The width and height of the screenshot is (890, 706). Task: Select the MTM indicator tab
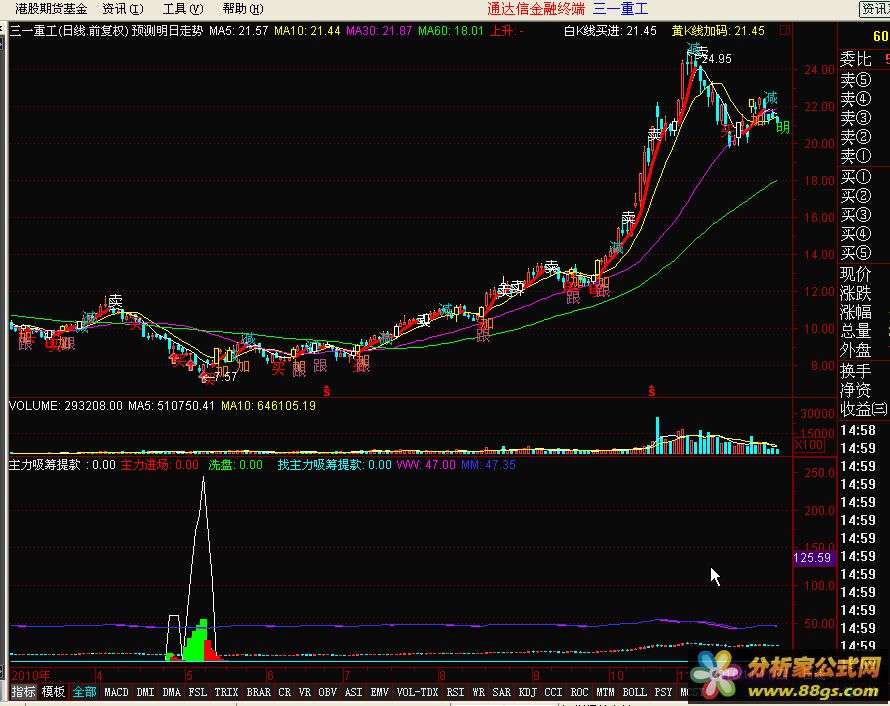[x=605, y=692]
